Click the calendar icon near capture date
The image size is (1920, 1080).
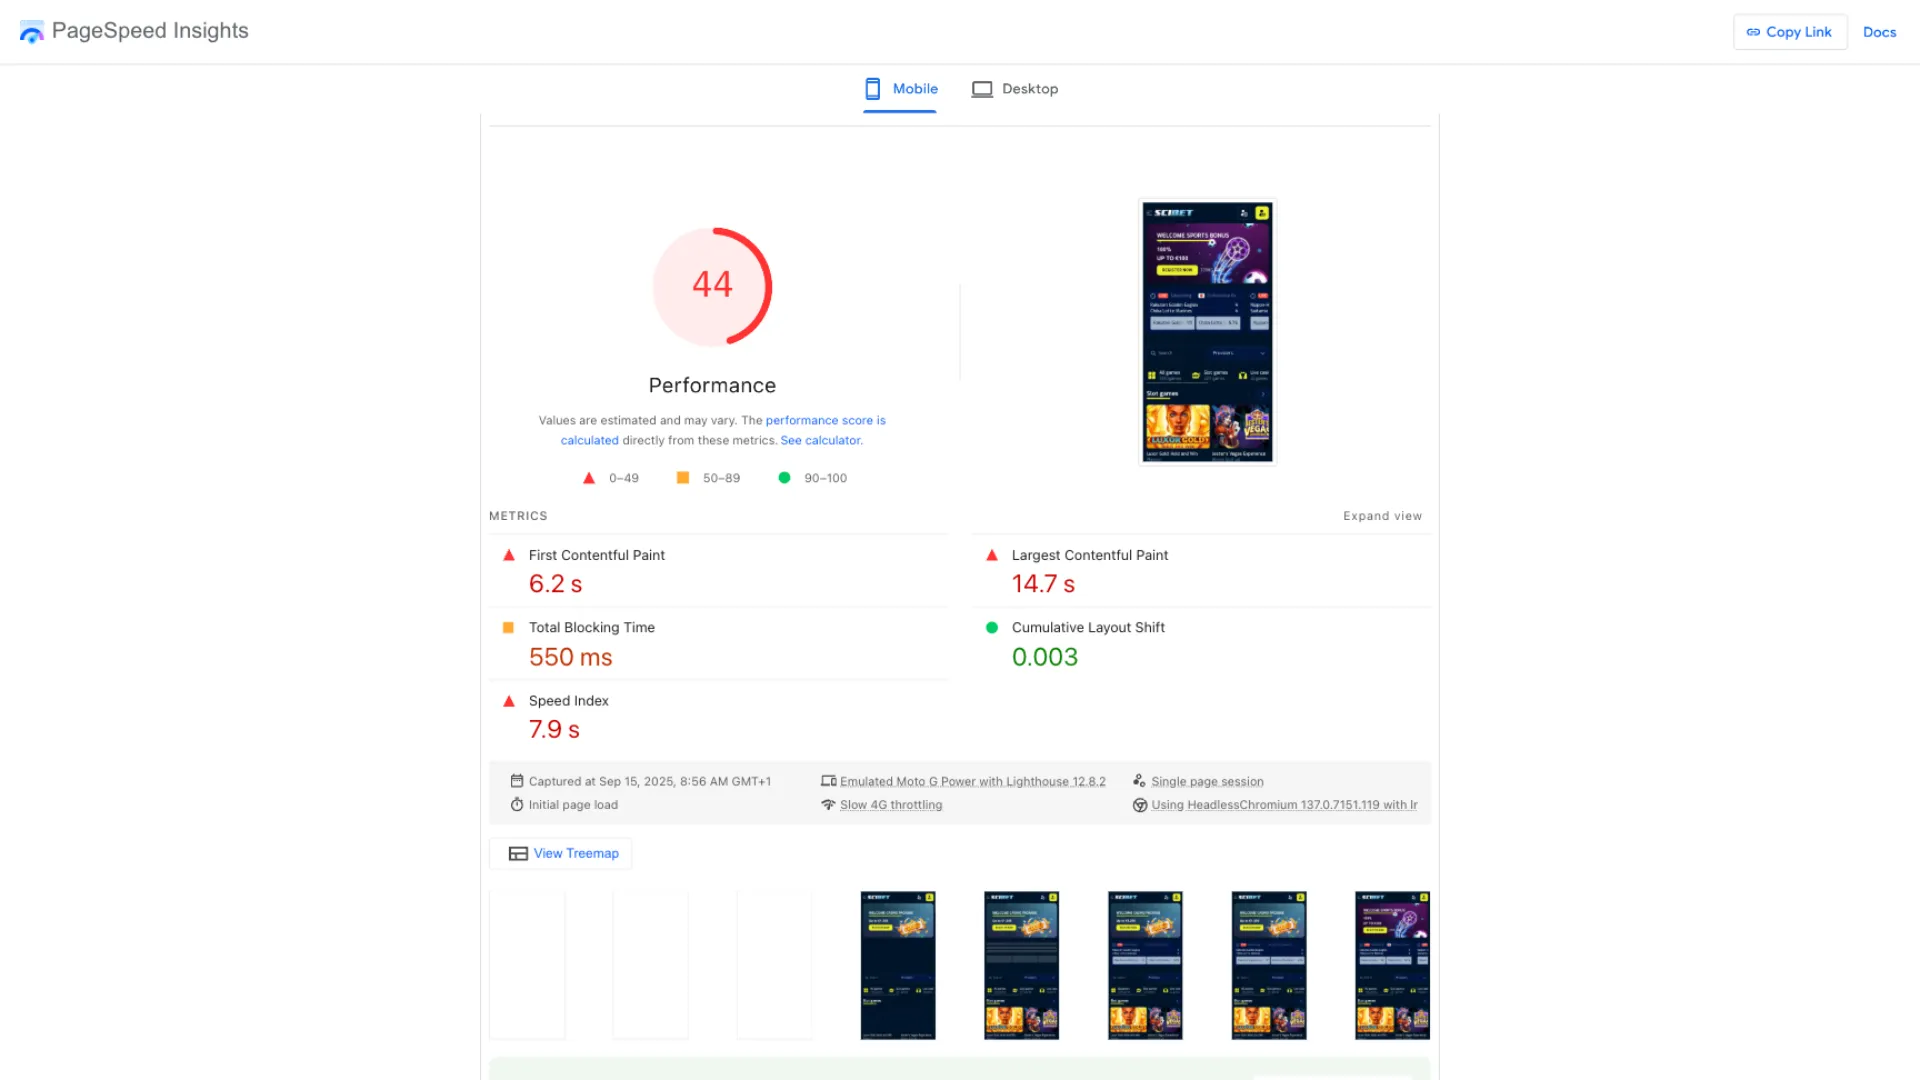[x=517, y=780]
